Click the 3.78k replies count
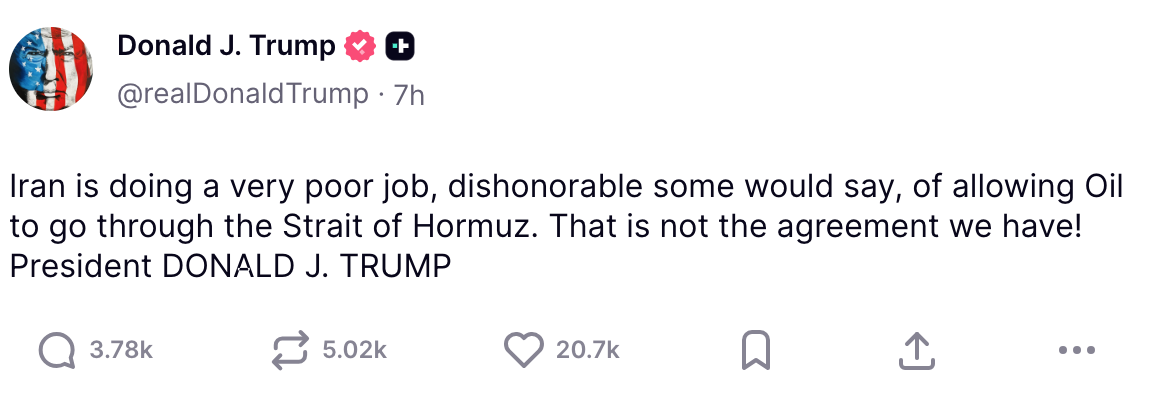The width and height of the screenshot is (1149, 400). pyautogui.click(x=120, y=350)
